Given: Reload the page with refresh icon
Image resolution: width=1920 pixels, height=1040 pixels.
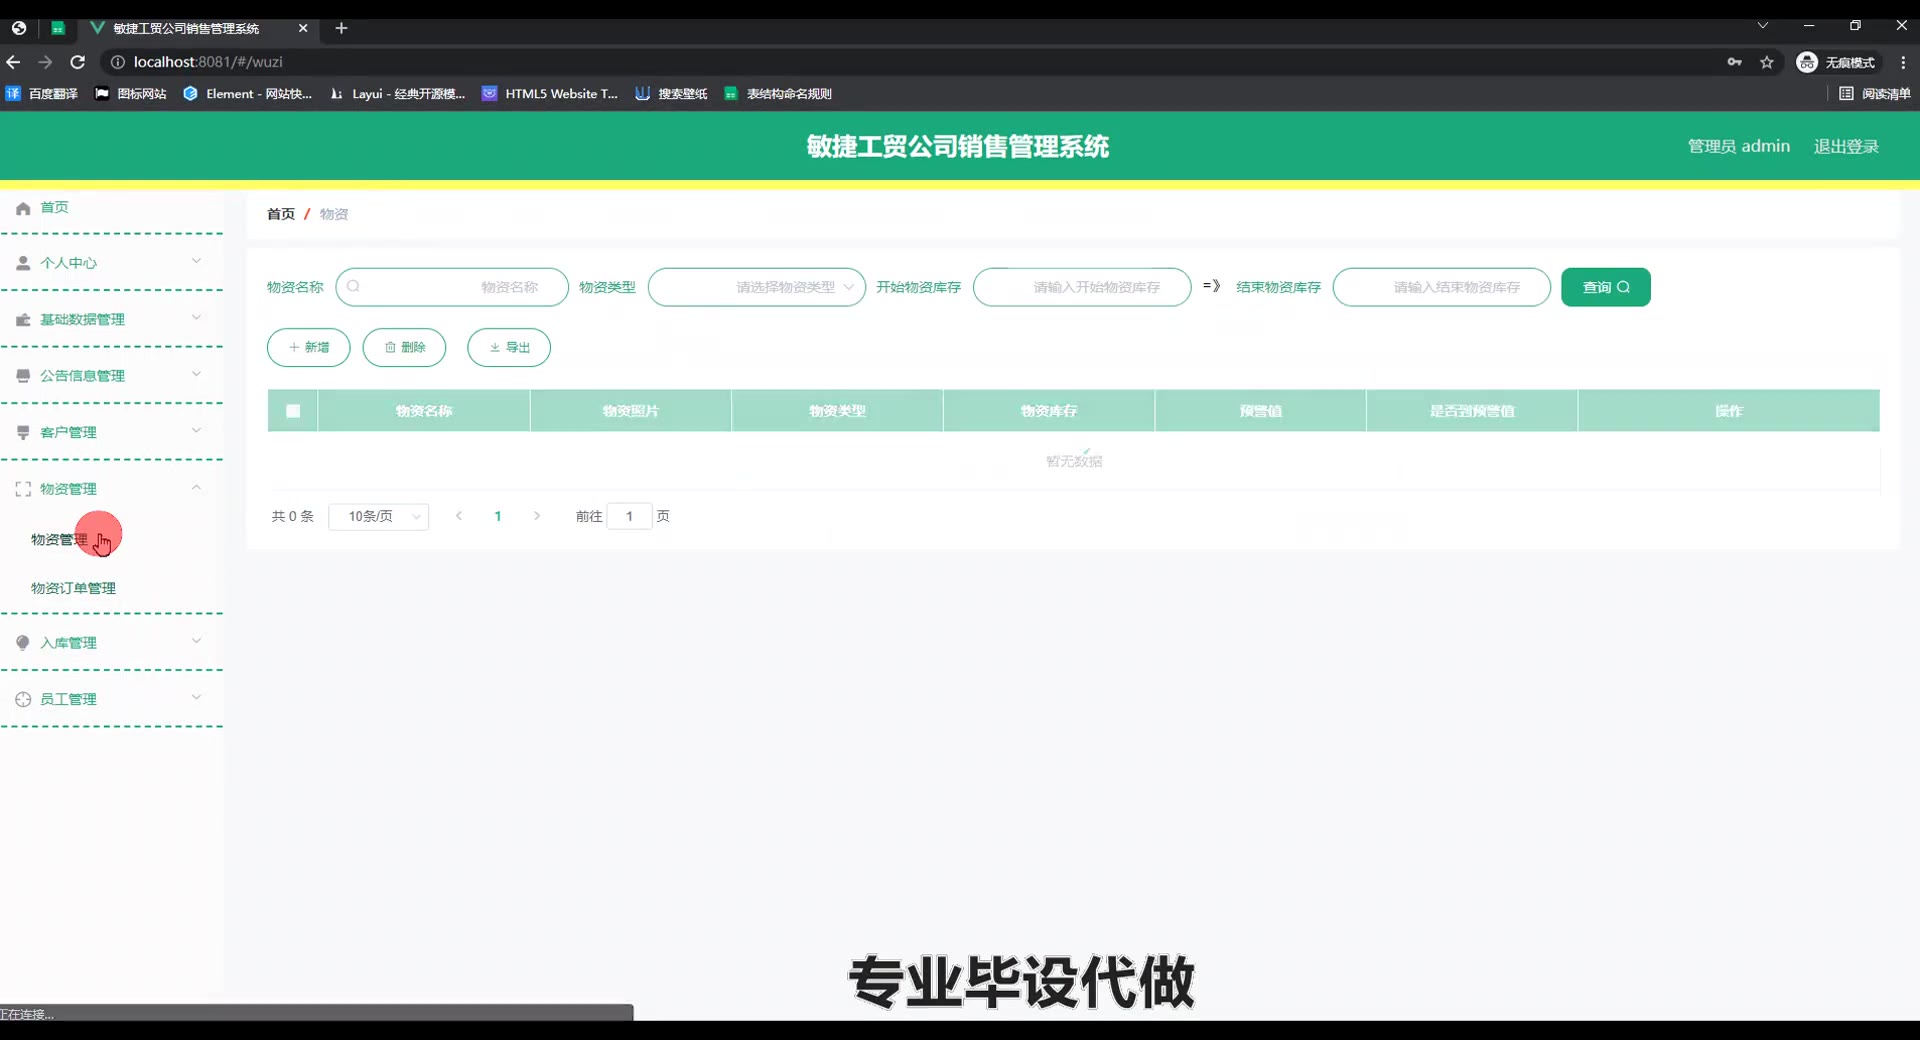Looking at the screenshot, I should pyautogui.click(x=77, y=62).
